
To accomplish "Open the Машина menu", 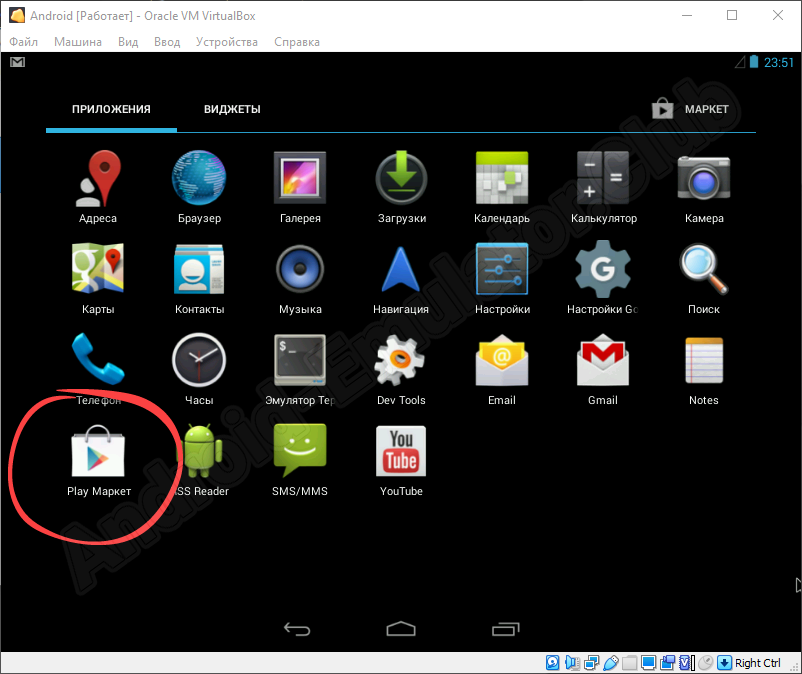I will pyautogui.click(x=78, y=42).
